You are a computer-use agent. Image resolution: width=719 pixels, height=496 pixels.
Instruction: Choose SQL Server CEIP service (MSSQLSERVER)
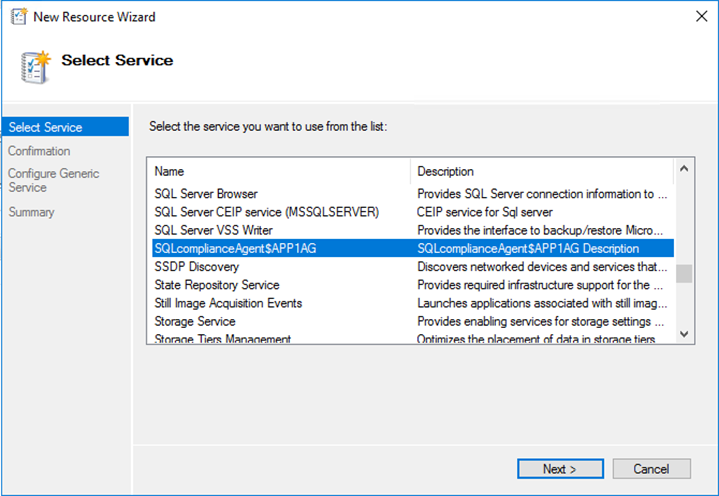(267, 212)
